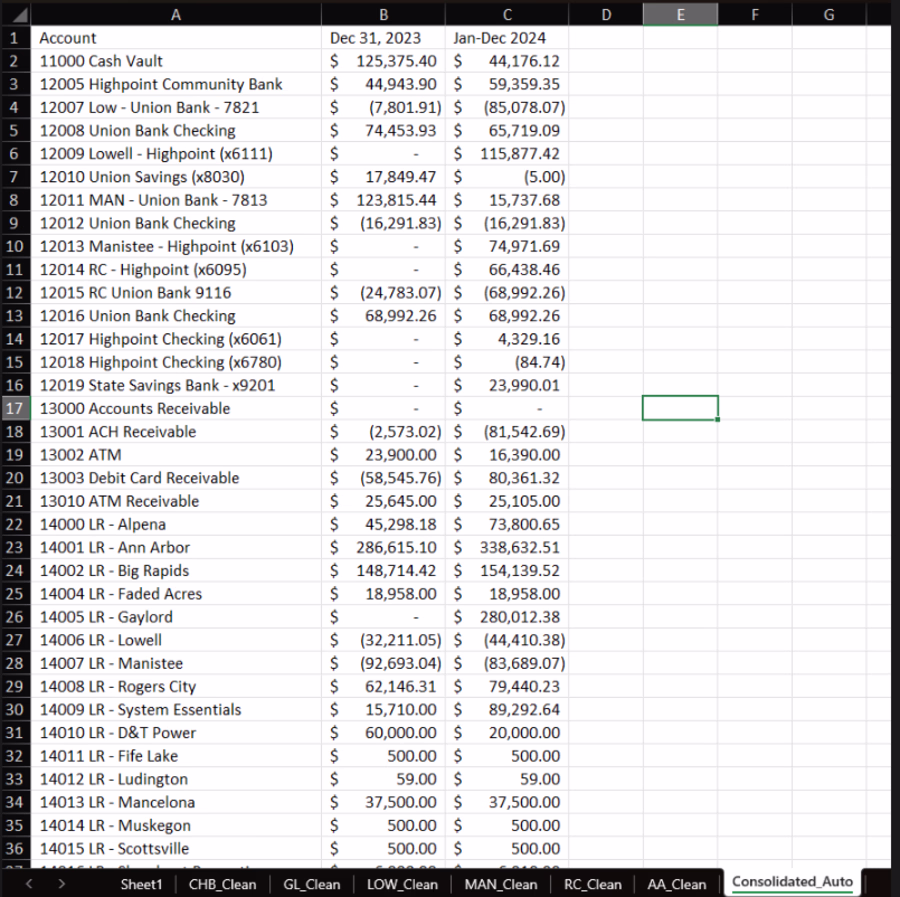Open the GL_Clean sheet tab
This screenshot has height=897, width=900.
coord(312,884)
